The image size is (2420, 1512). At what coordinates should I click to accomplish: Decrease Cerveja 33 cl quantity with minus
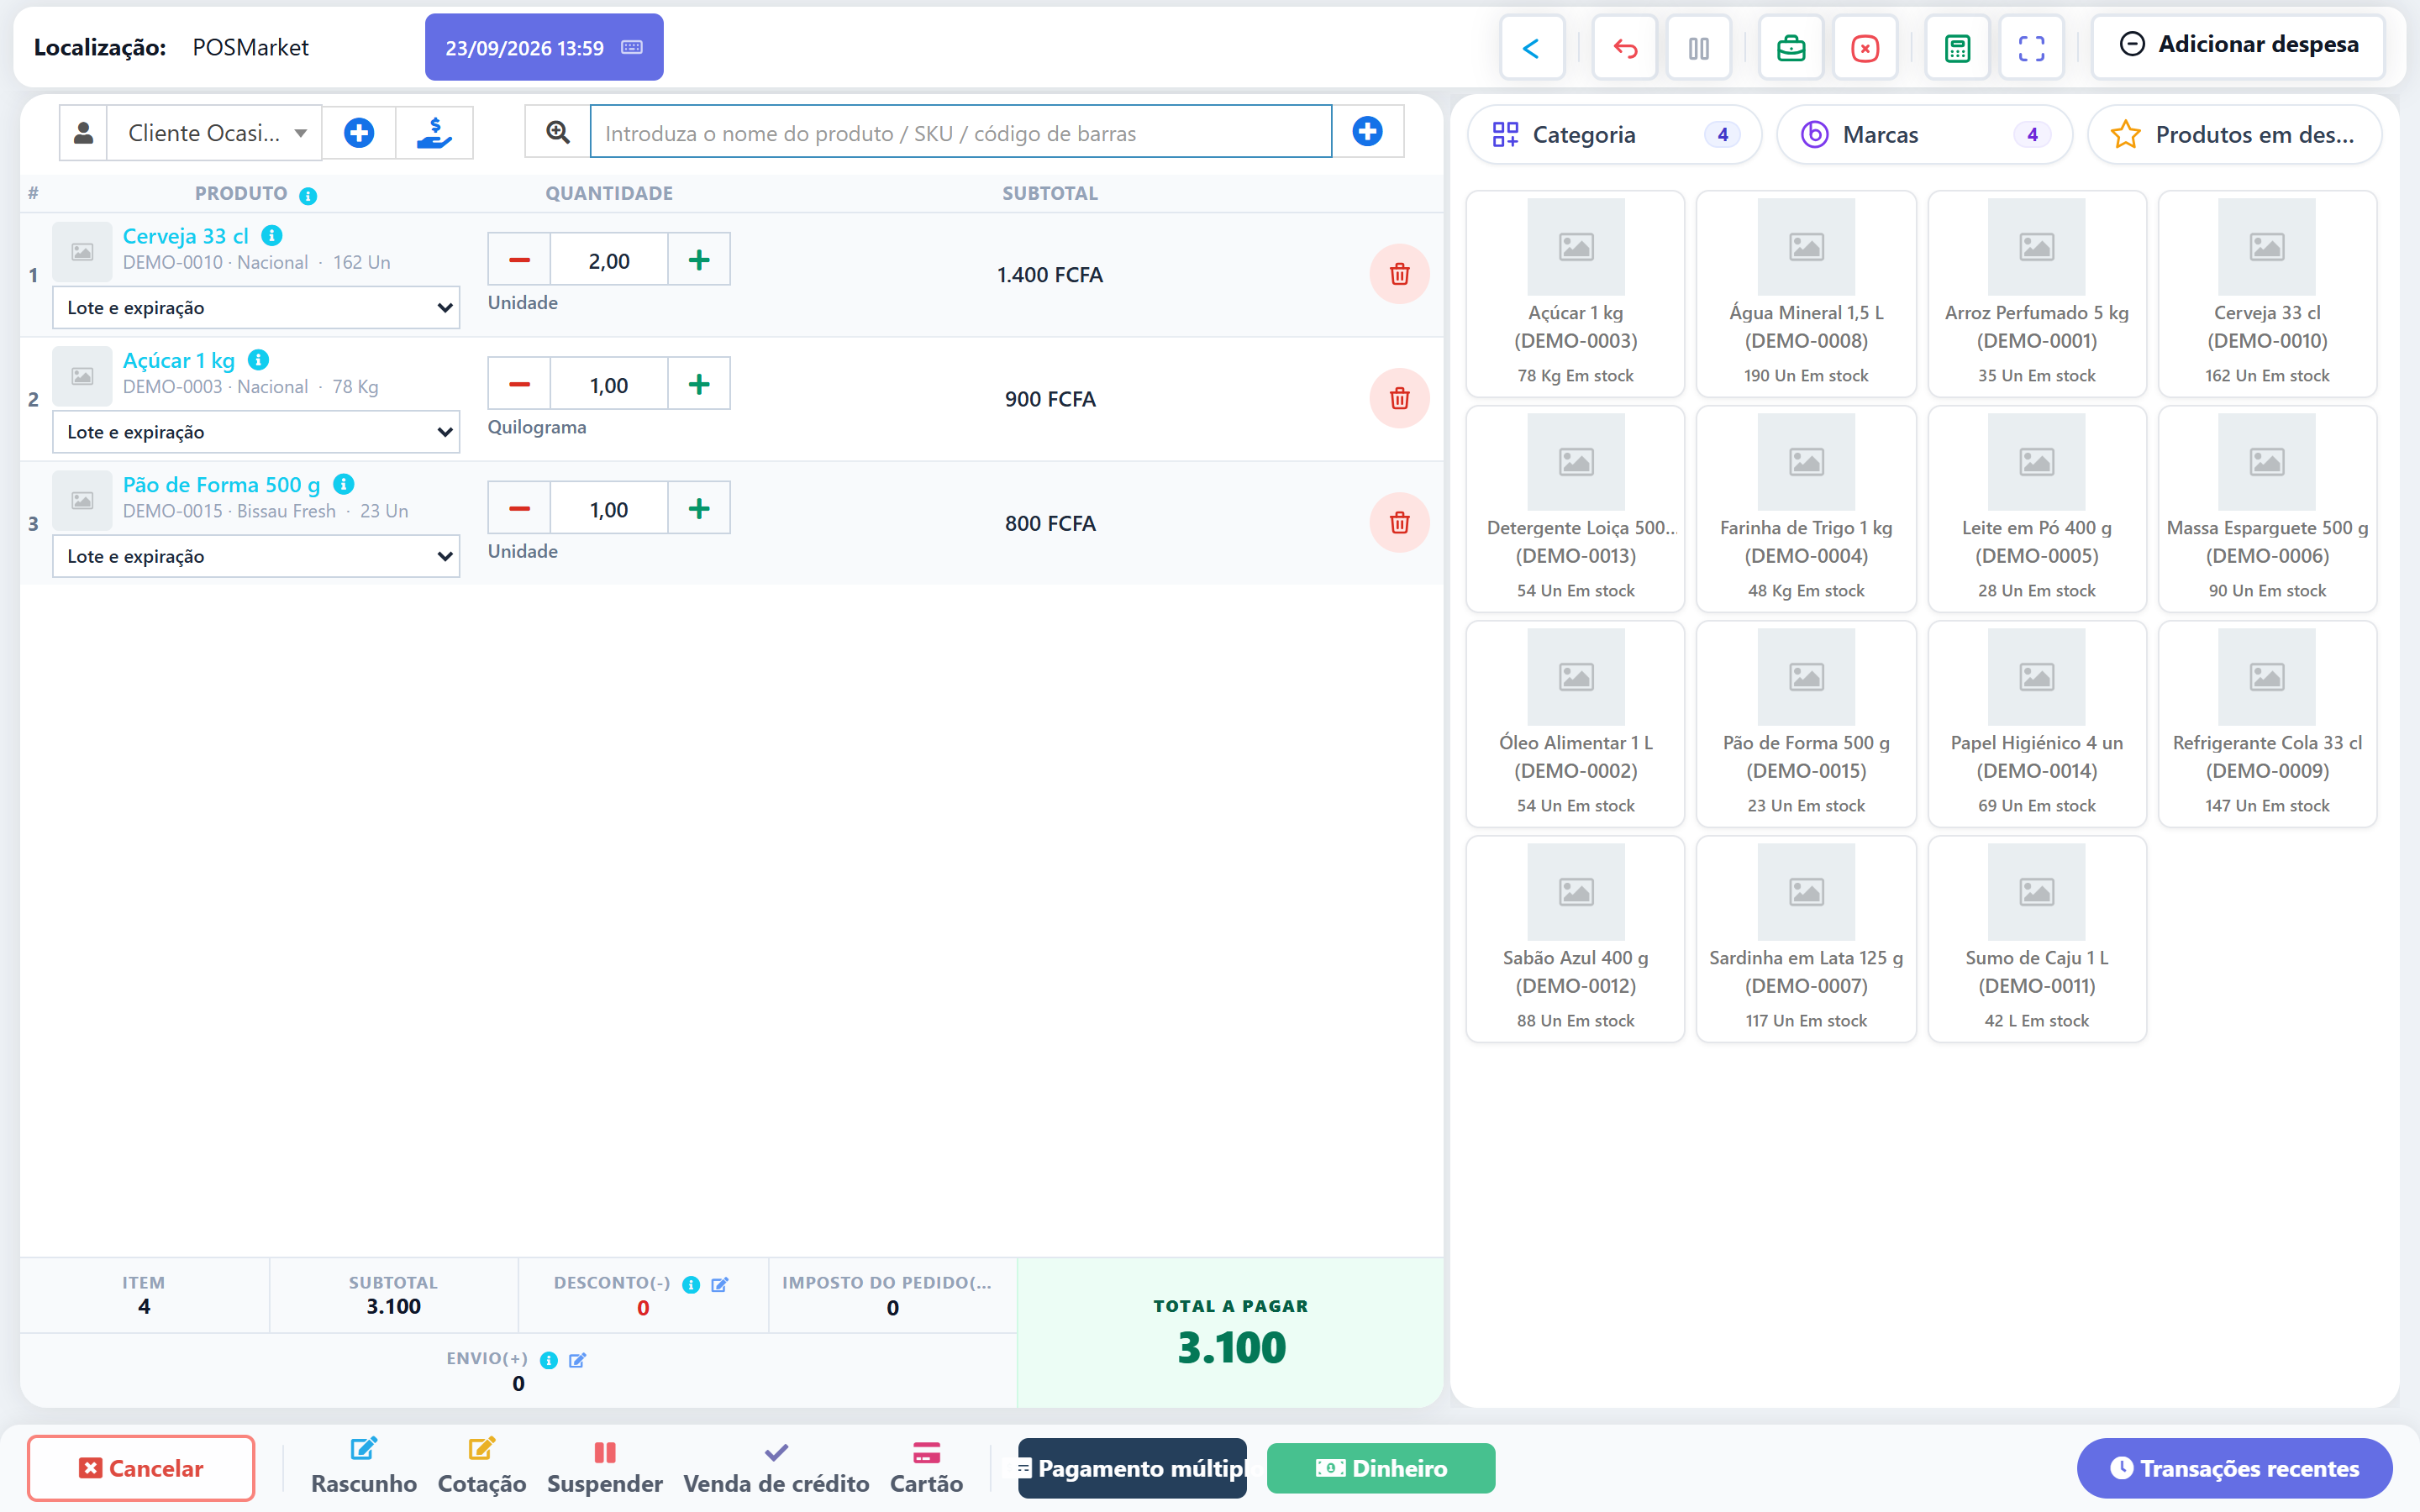519,260
